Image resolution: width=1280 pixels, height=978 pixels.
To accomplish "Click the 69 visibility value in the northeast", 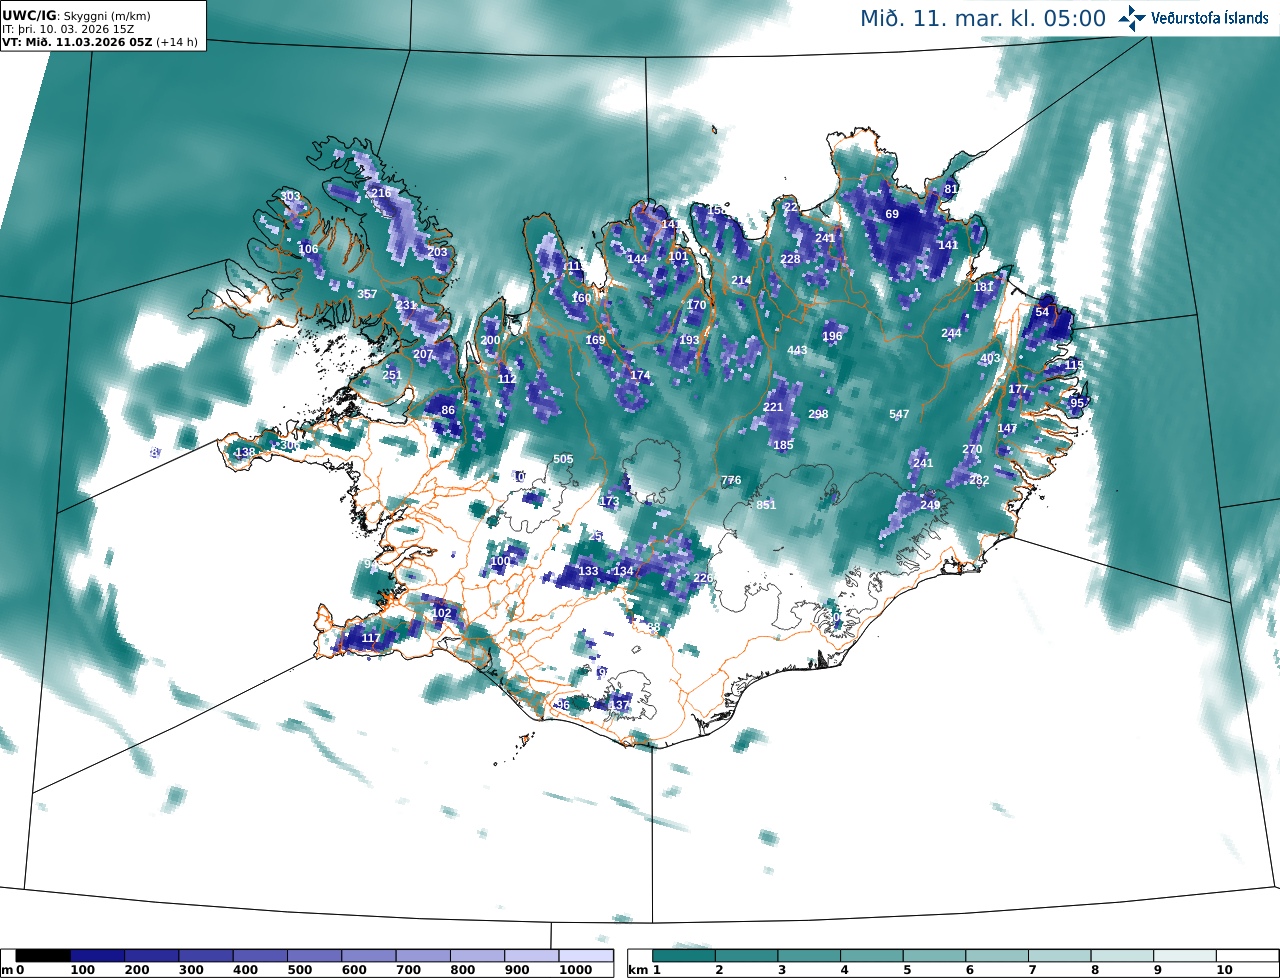I will click(892, 214).
